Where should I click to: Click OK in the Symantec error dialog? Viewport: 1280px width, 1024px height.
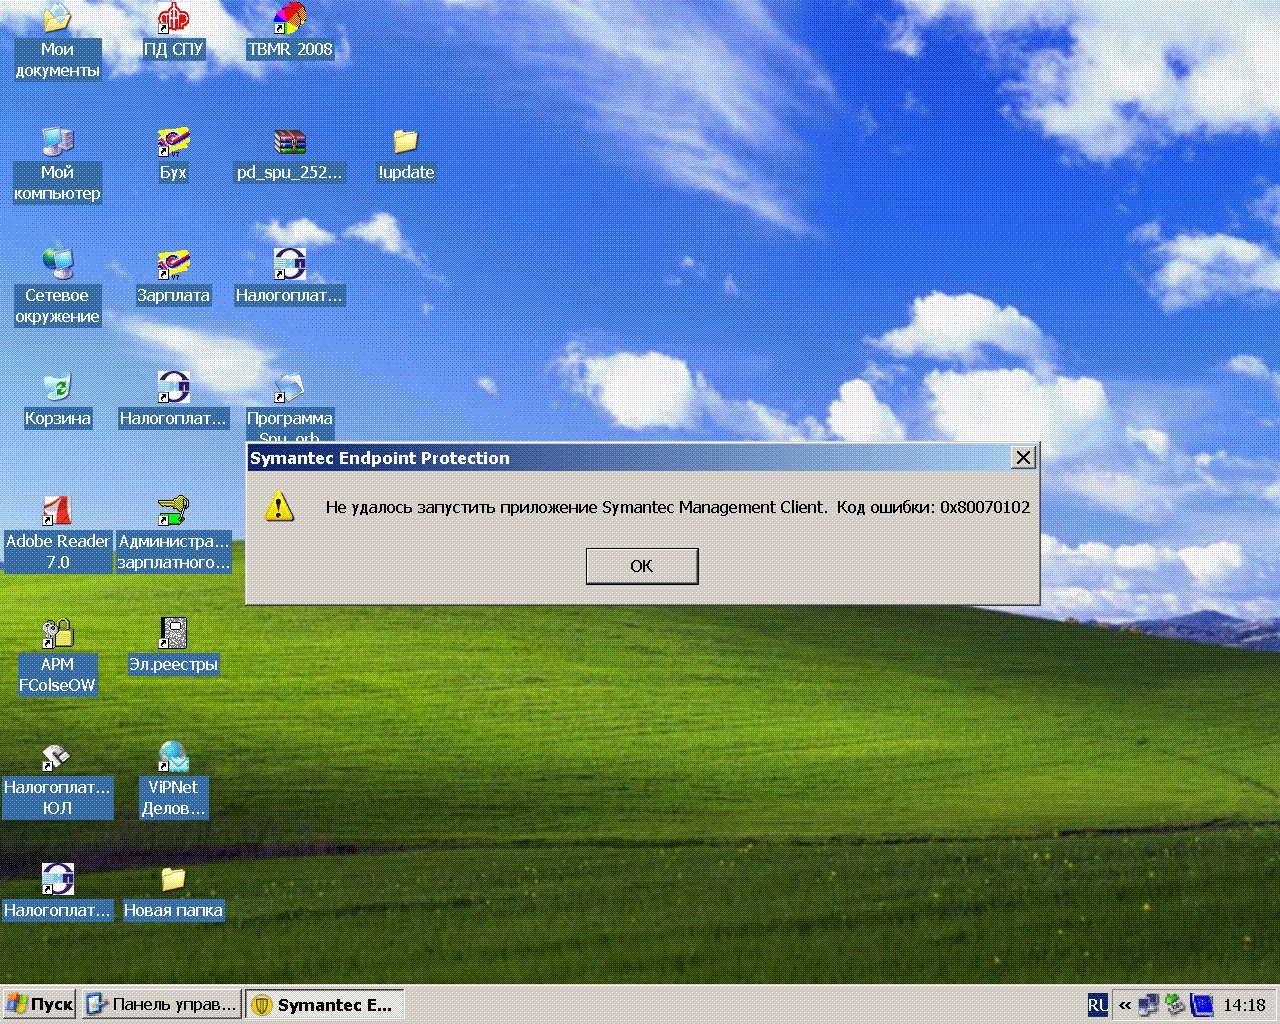[642, 566]
